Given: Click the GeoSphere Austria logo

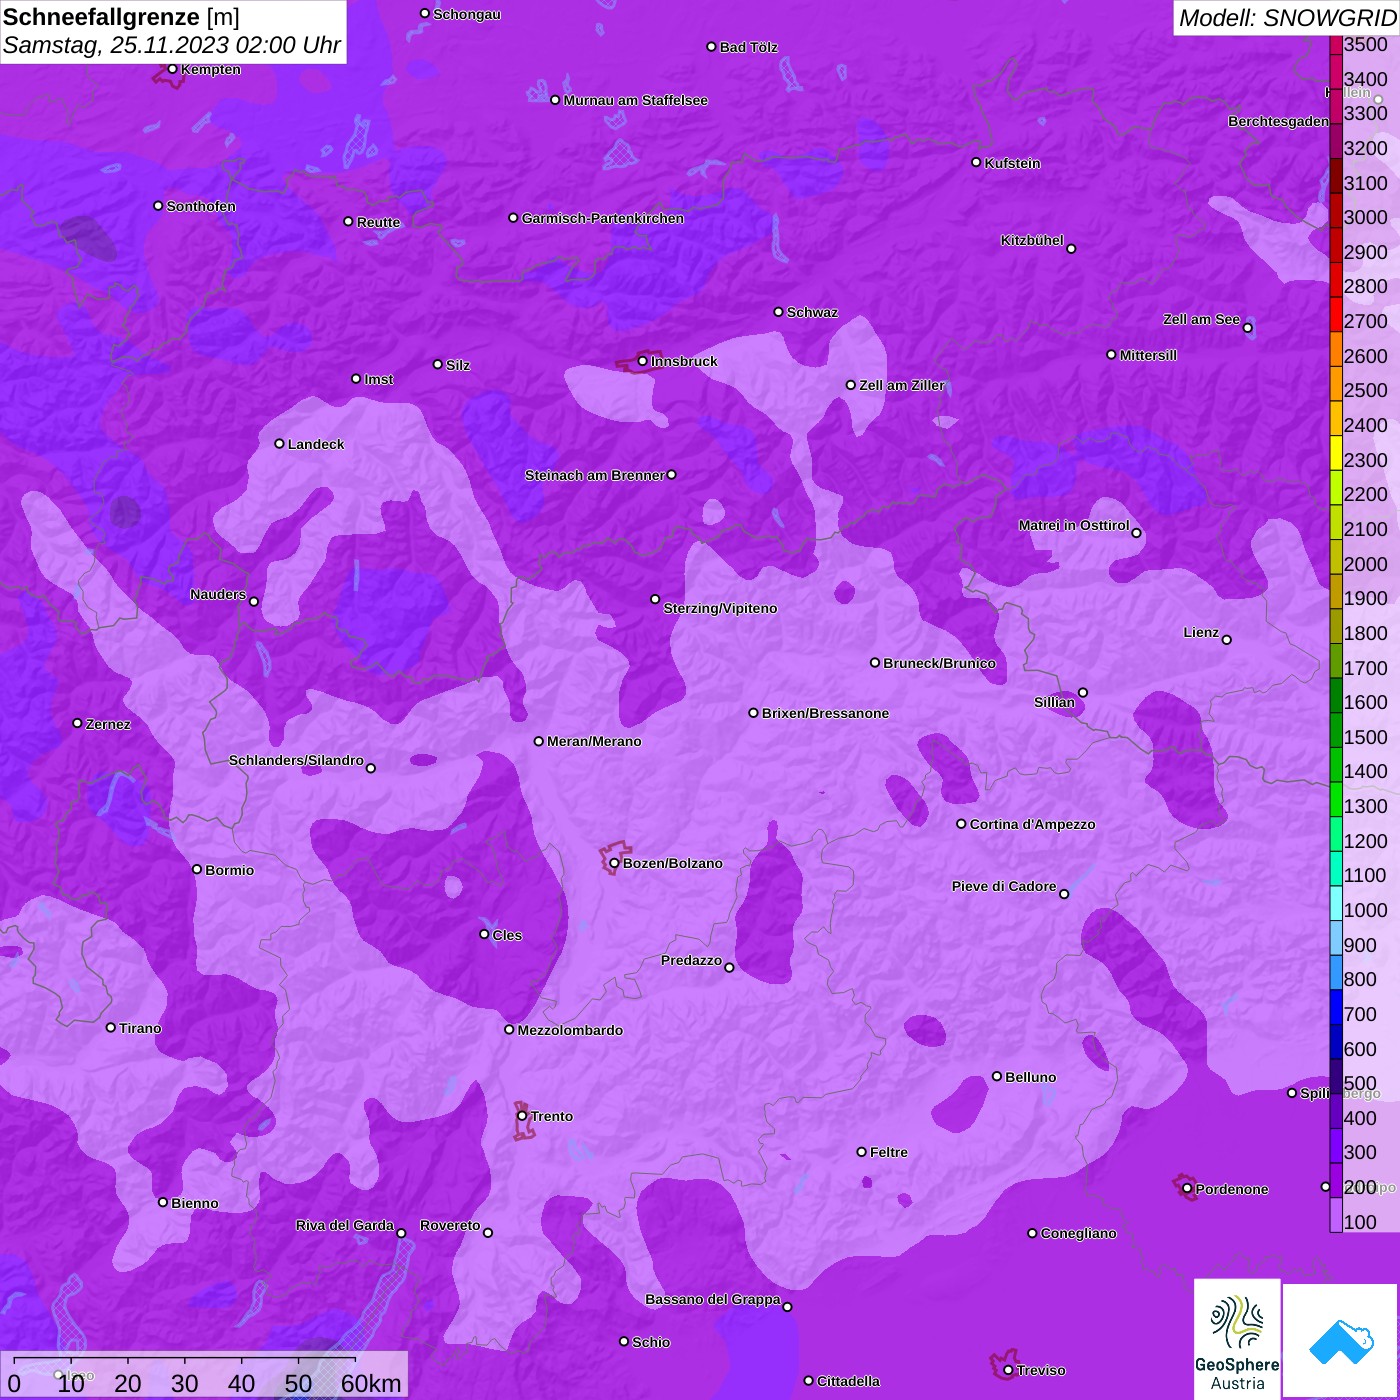Looking at the screenshot, I should pos(1237,1338).
